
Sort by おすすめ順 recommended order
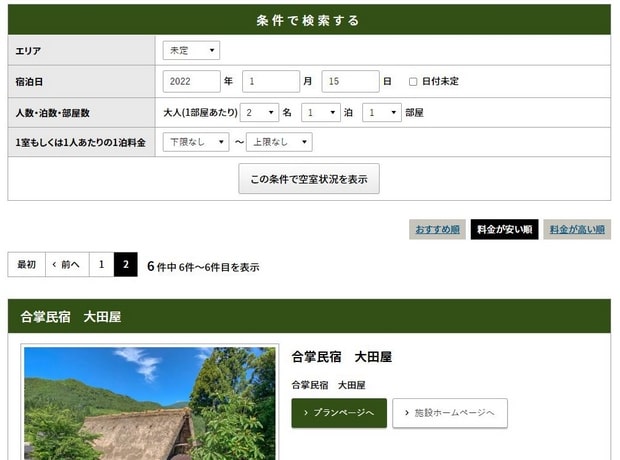[437, 229]
